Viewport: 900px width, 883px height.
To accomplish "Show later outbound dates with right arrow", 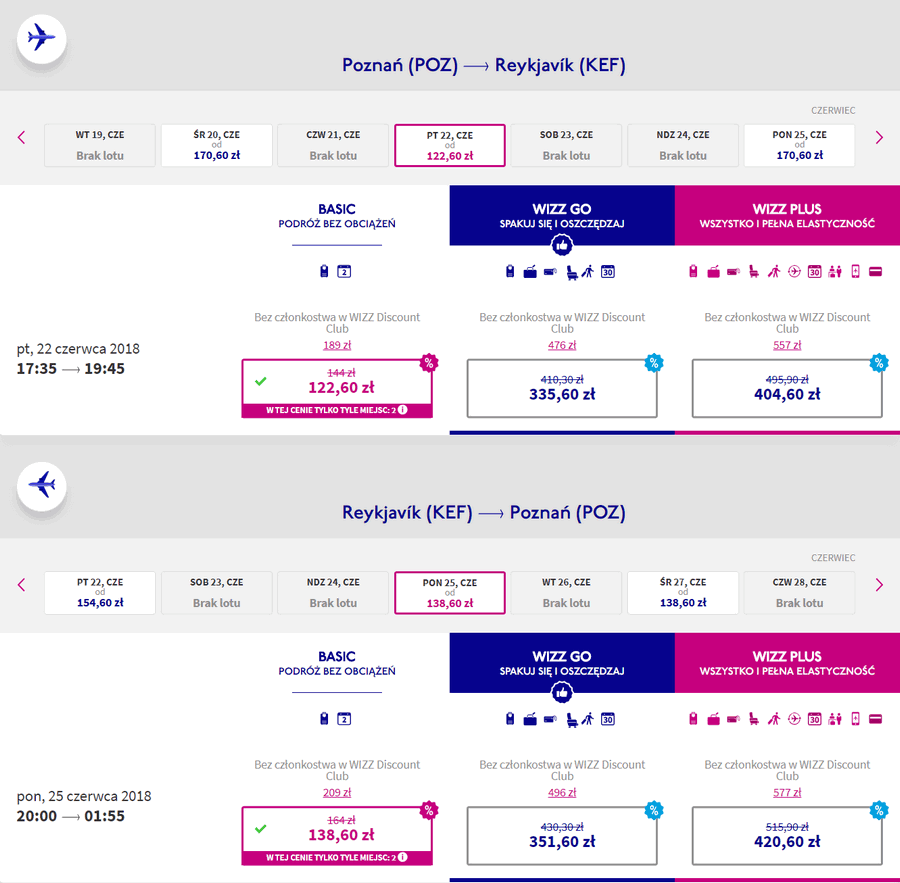I will tap(879, 137).
